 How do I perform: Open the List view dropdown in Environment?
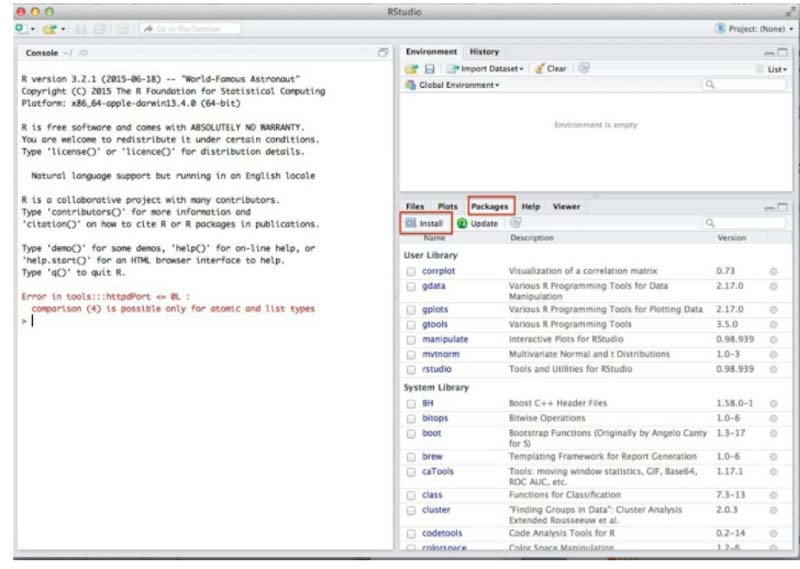(x=772, y=69)
